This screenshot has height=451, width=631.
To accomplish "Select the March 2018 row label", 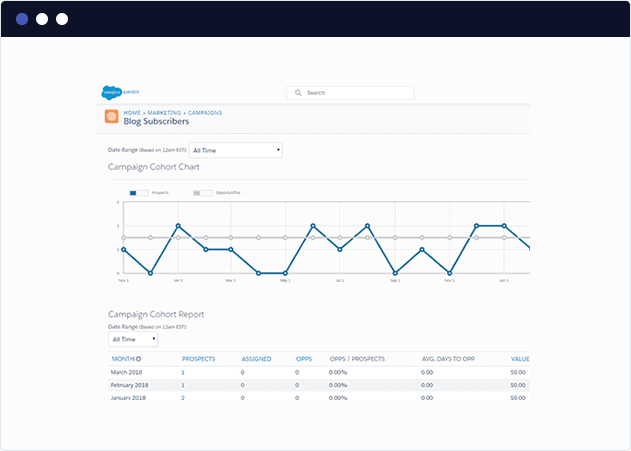I will (x=126, y=373).
